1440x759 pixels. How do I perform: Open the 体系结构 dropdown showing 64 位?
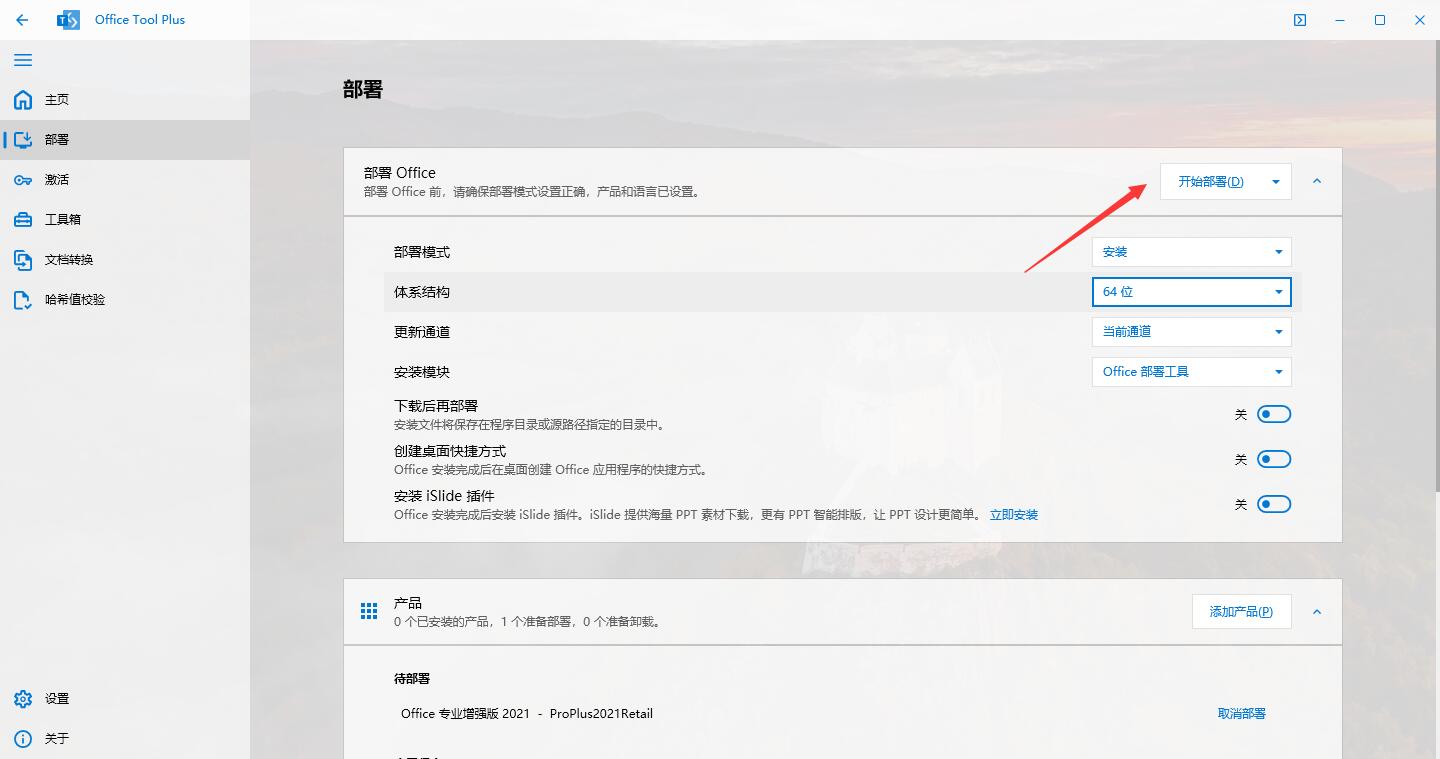[x=1192, y=292]
